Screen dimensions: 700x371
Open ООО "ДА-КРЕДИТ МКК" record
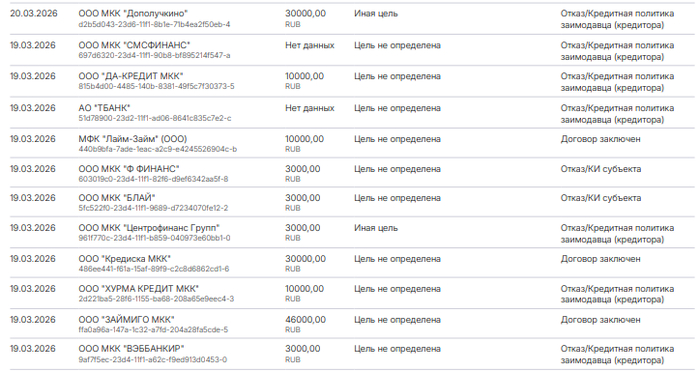point(131,76)
